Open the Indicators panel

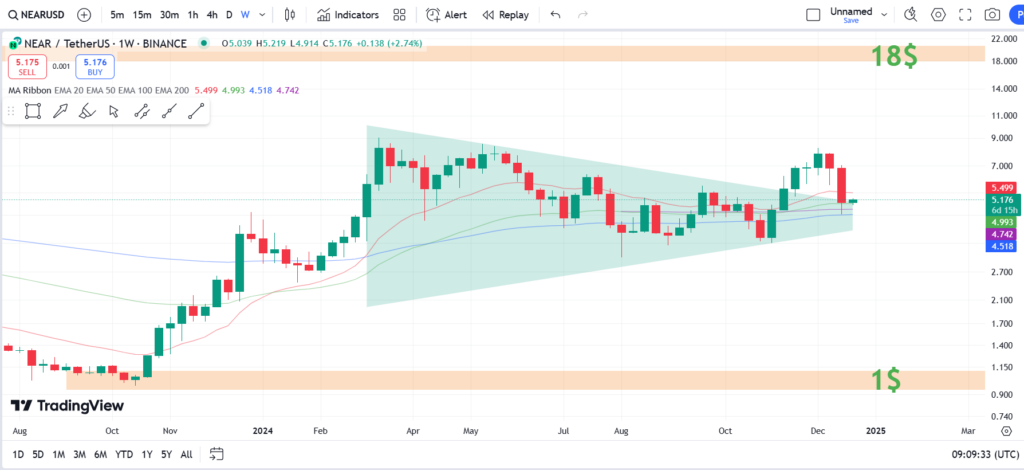click(x=347, y=15)
